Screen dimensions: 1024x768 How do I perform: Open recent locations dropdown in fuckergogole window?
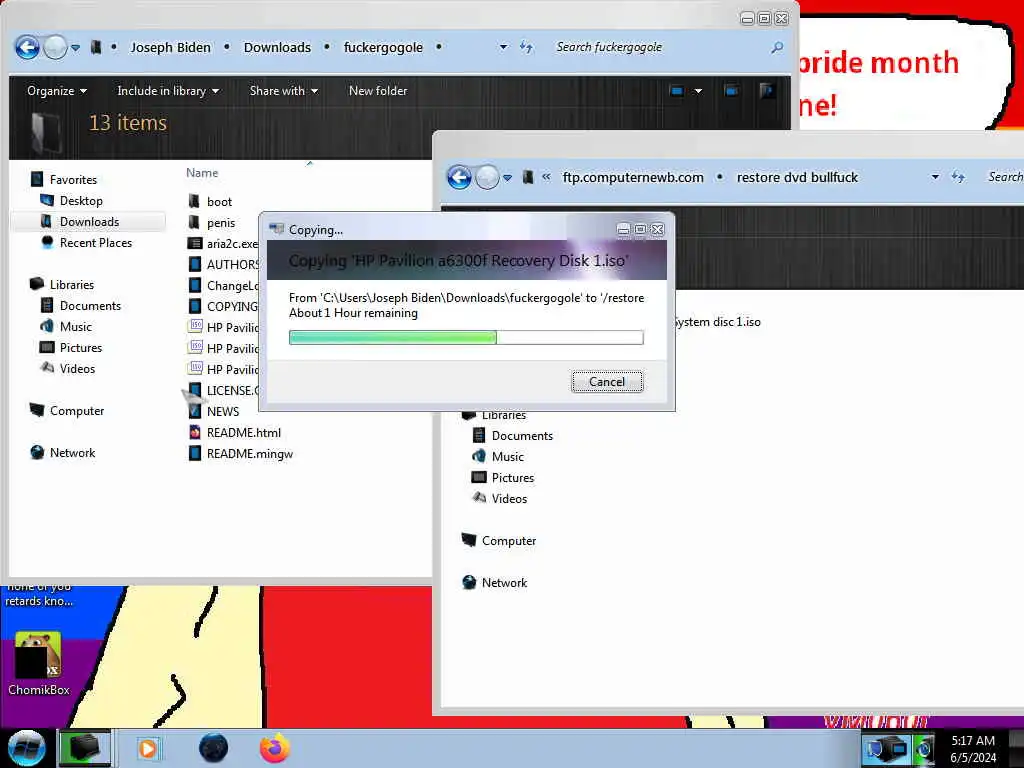point(75,48)
